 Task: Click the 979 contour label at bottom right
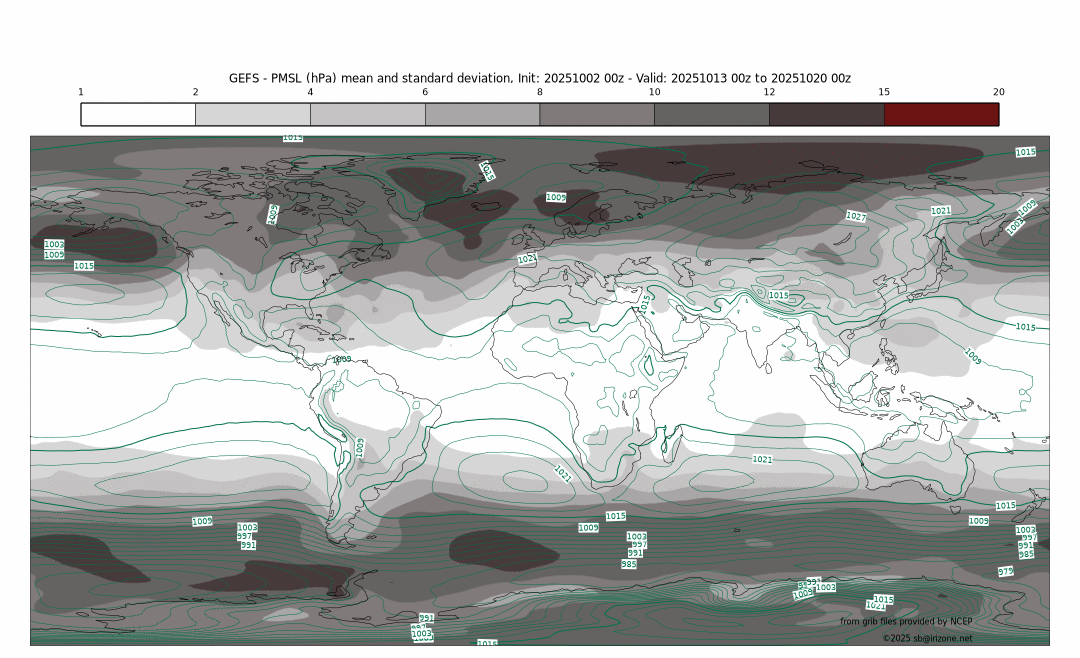1005,571
